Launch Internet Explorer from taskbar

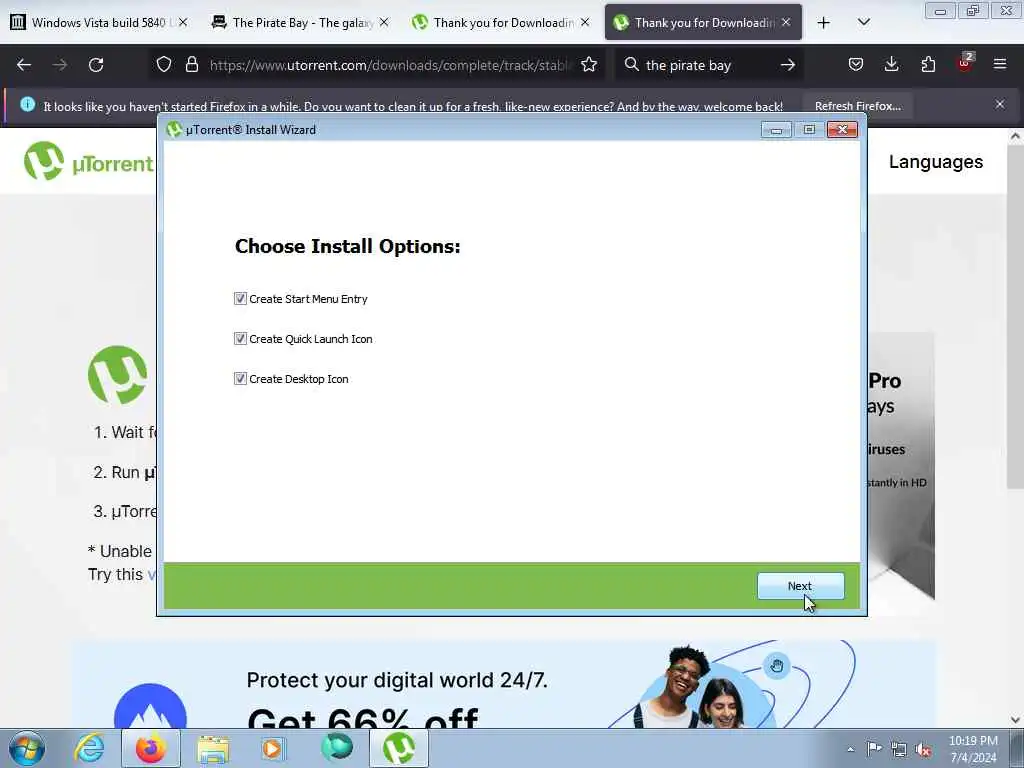[x=89, y=748]
